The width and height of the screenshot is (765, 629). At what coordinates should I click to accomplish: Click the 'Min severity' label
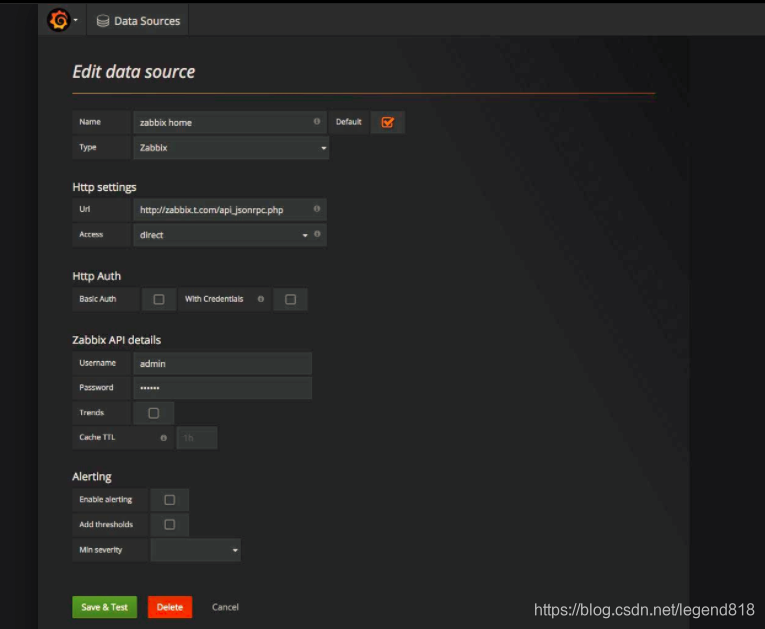pos(101,550)
